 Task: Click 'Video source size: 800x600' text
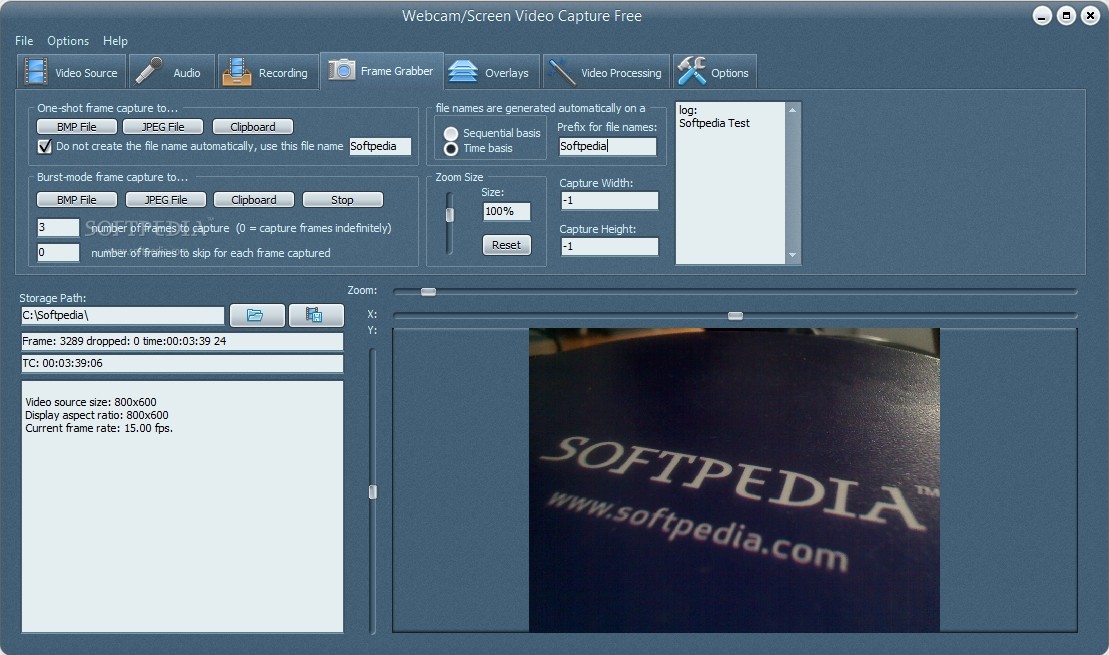(x=91, y=402)
